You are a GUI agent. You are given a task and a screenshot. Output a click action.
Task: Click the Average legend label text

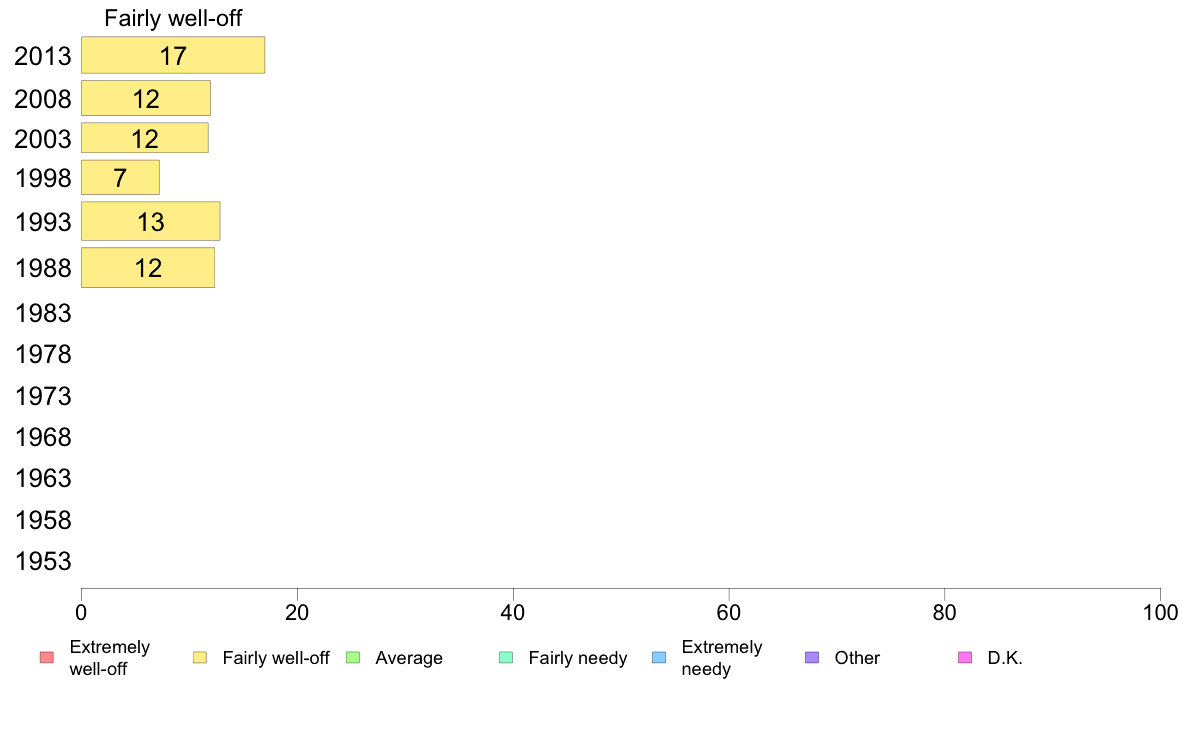409,658
